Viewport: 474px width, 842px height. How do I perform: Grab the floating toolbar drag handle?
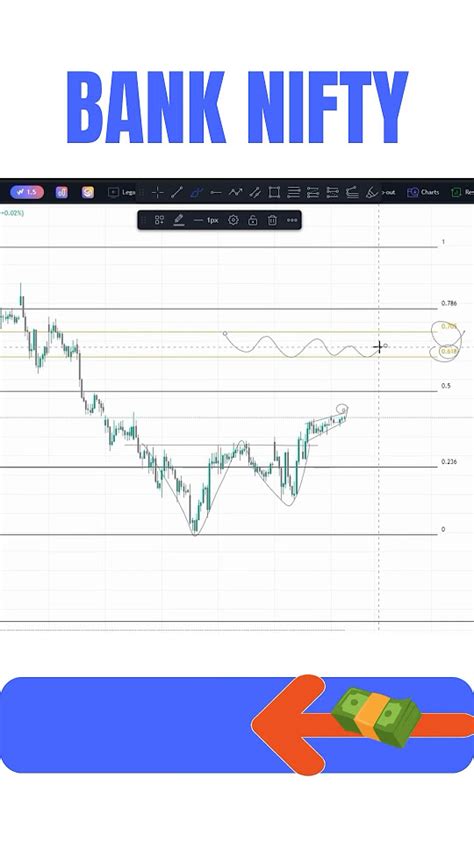coord(145,220)
